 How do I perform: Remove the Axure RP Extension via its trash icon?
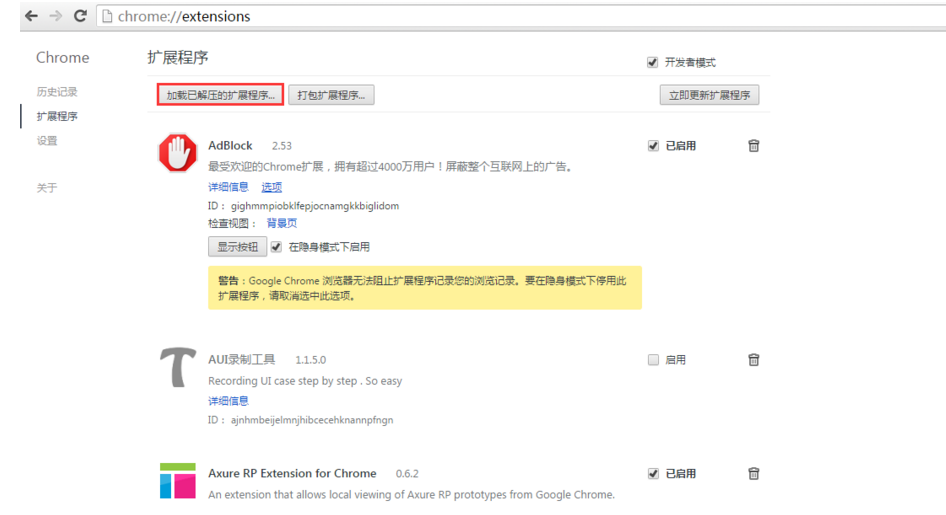pyautogui.click(x=754, y=473)
